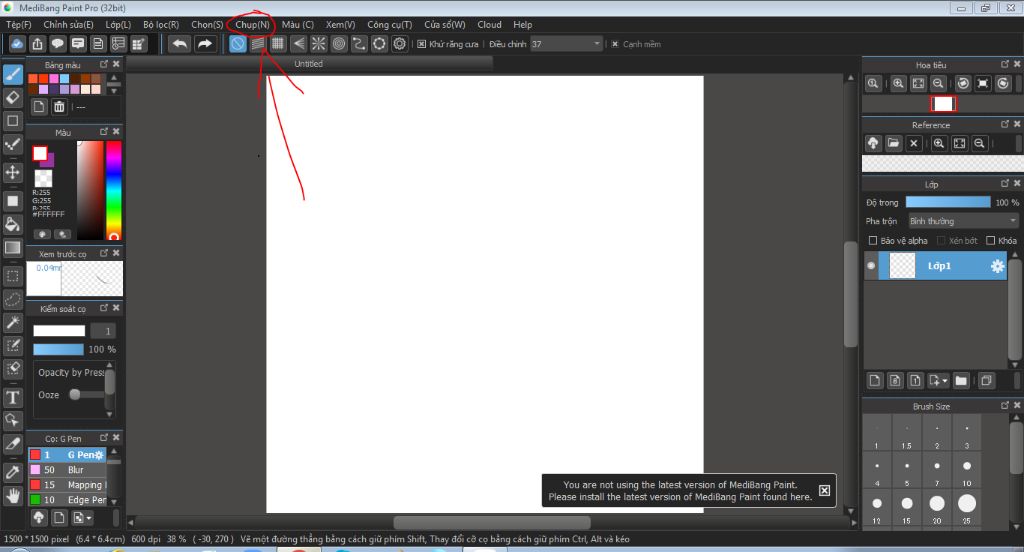
Task: Select the Bucket fill tool
Action: [x=13, y=224]
